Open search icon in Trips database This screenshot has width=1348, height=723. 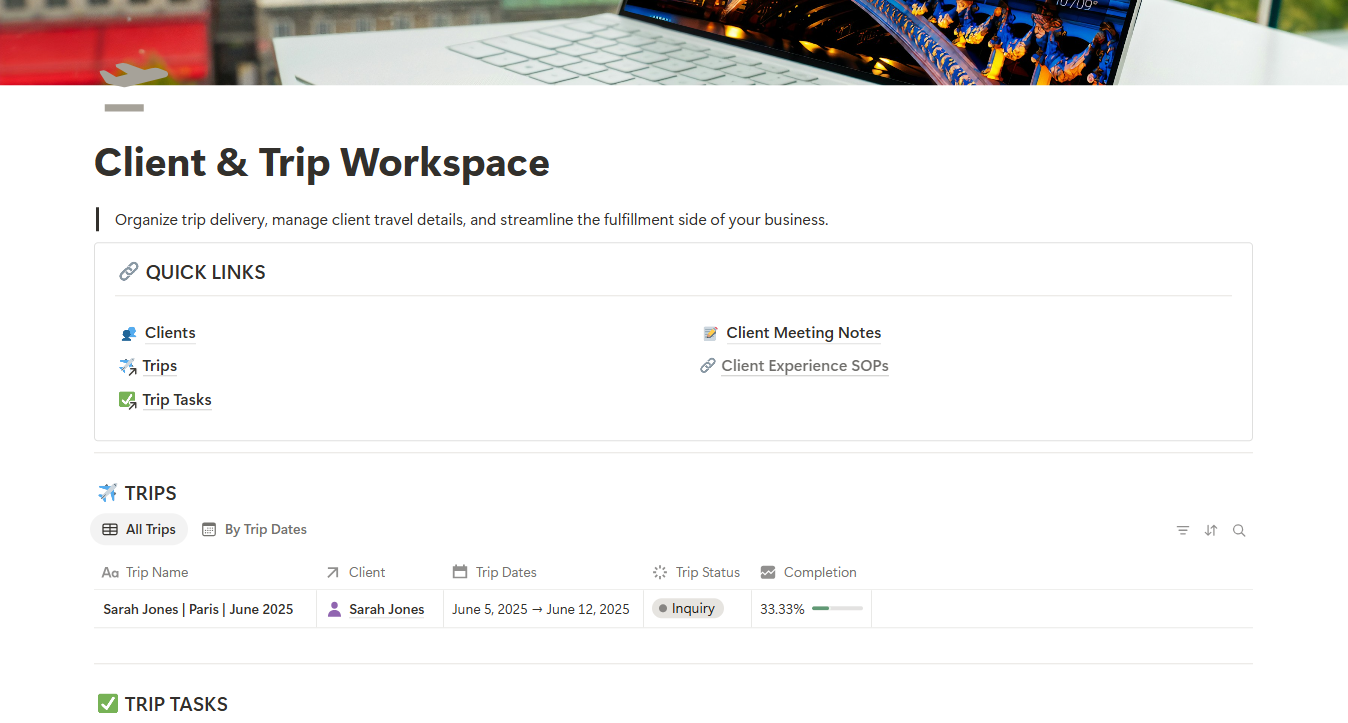[1239, 531]
